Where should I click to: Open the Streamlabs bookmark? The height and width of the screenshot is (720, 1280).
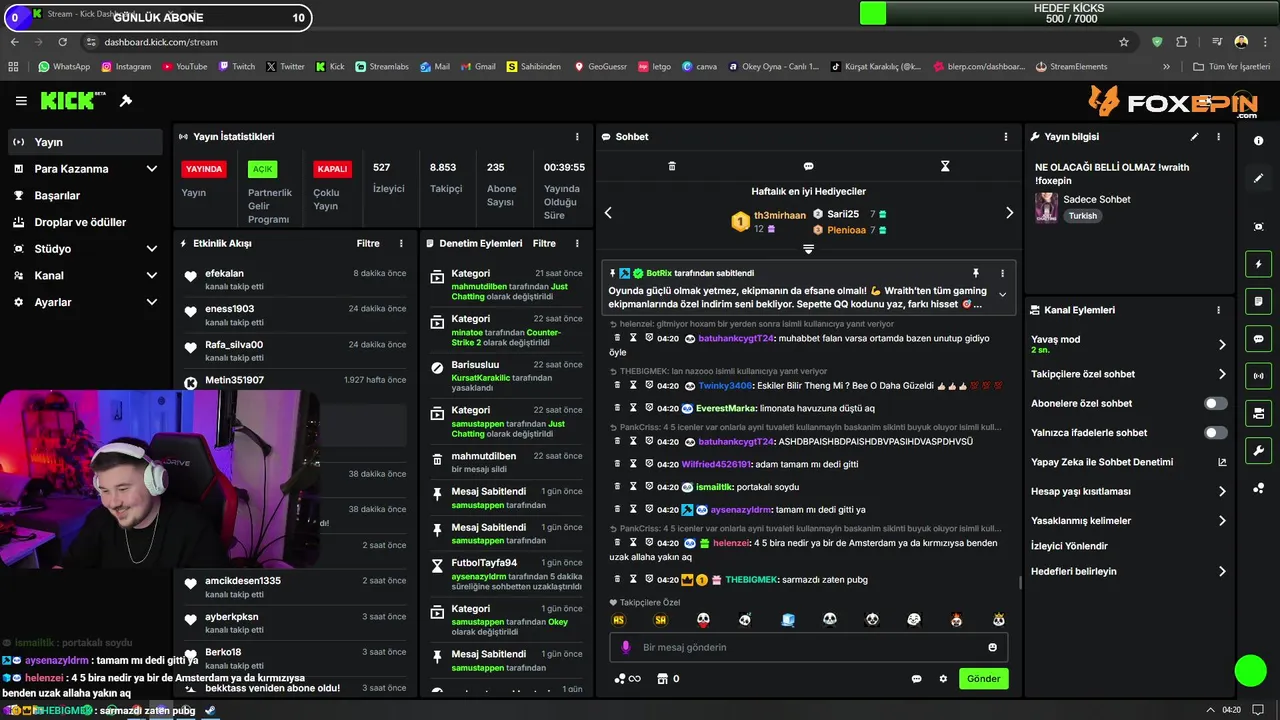pyautogui.click(x=382, y=67)
